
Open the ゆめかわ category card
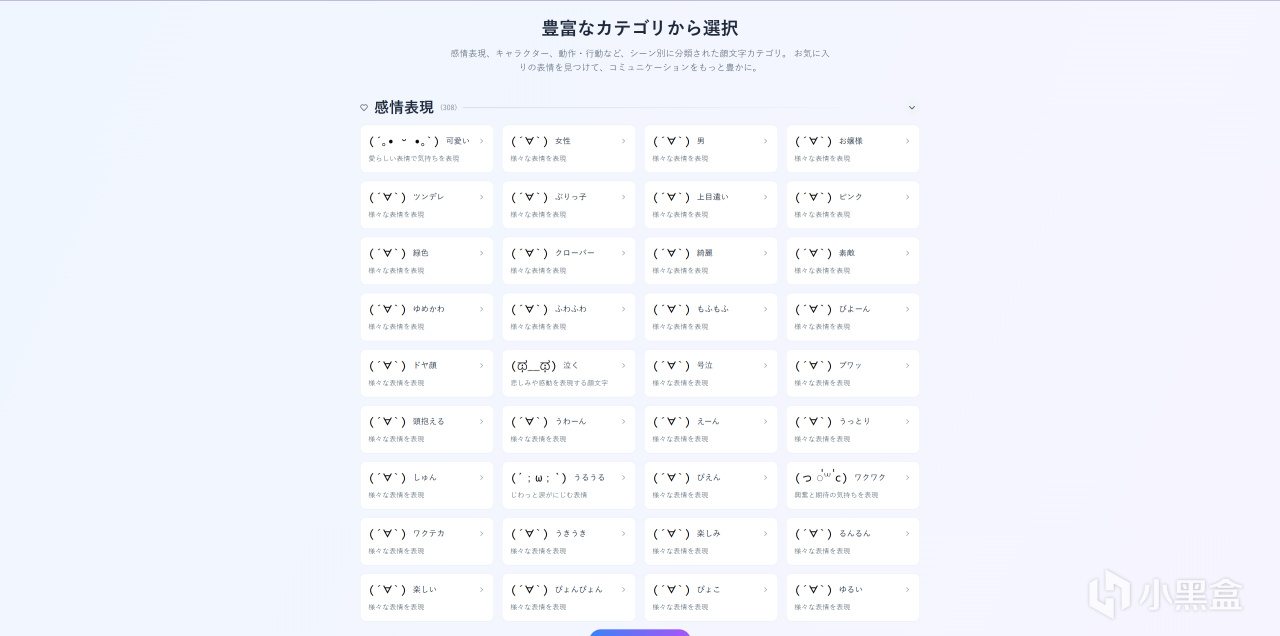pyautogui.click(x=426, y=316)
